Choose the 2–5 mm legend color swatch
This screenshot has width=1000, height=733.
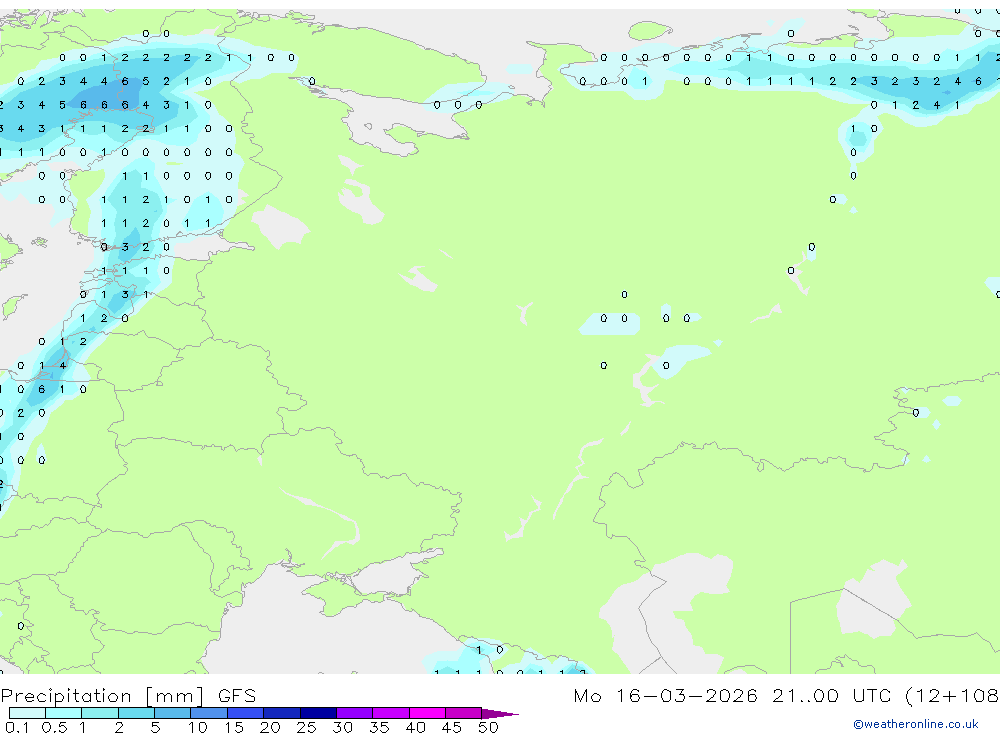click(136, 713)
